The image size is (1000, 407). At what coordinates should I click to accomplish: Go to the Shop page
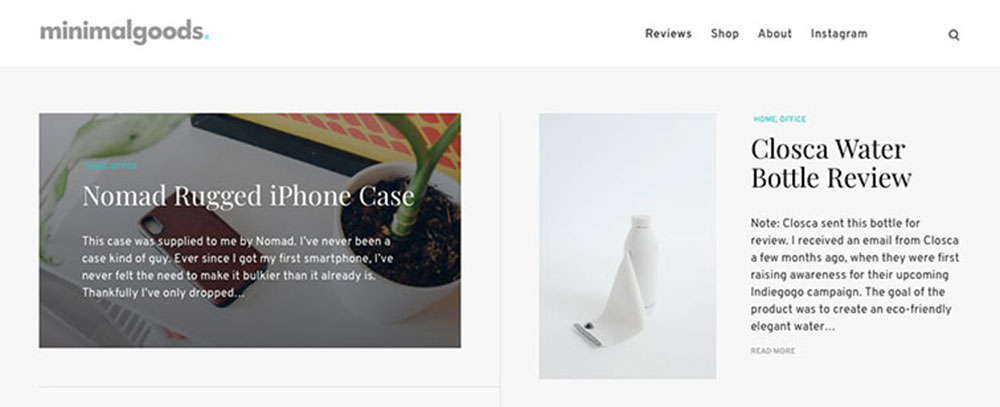724,34
